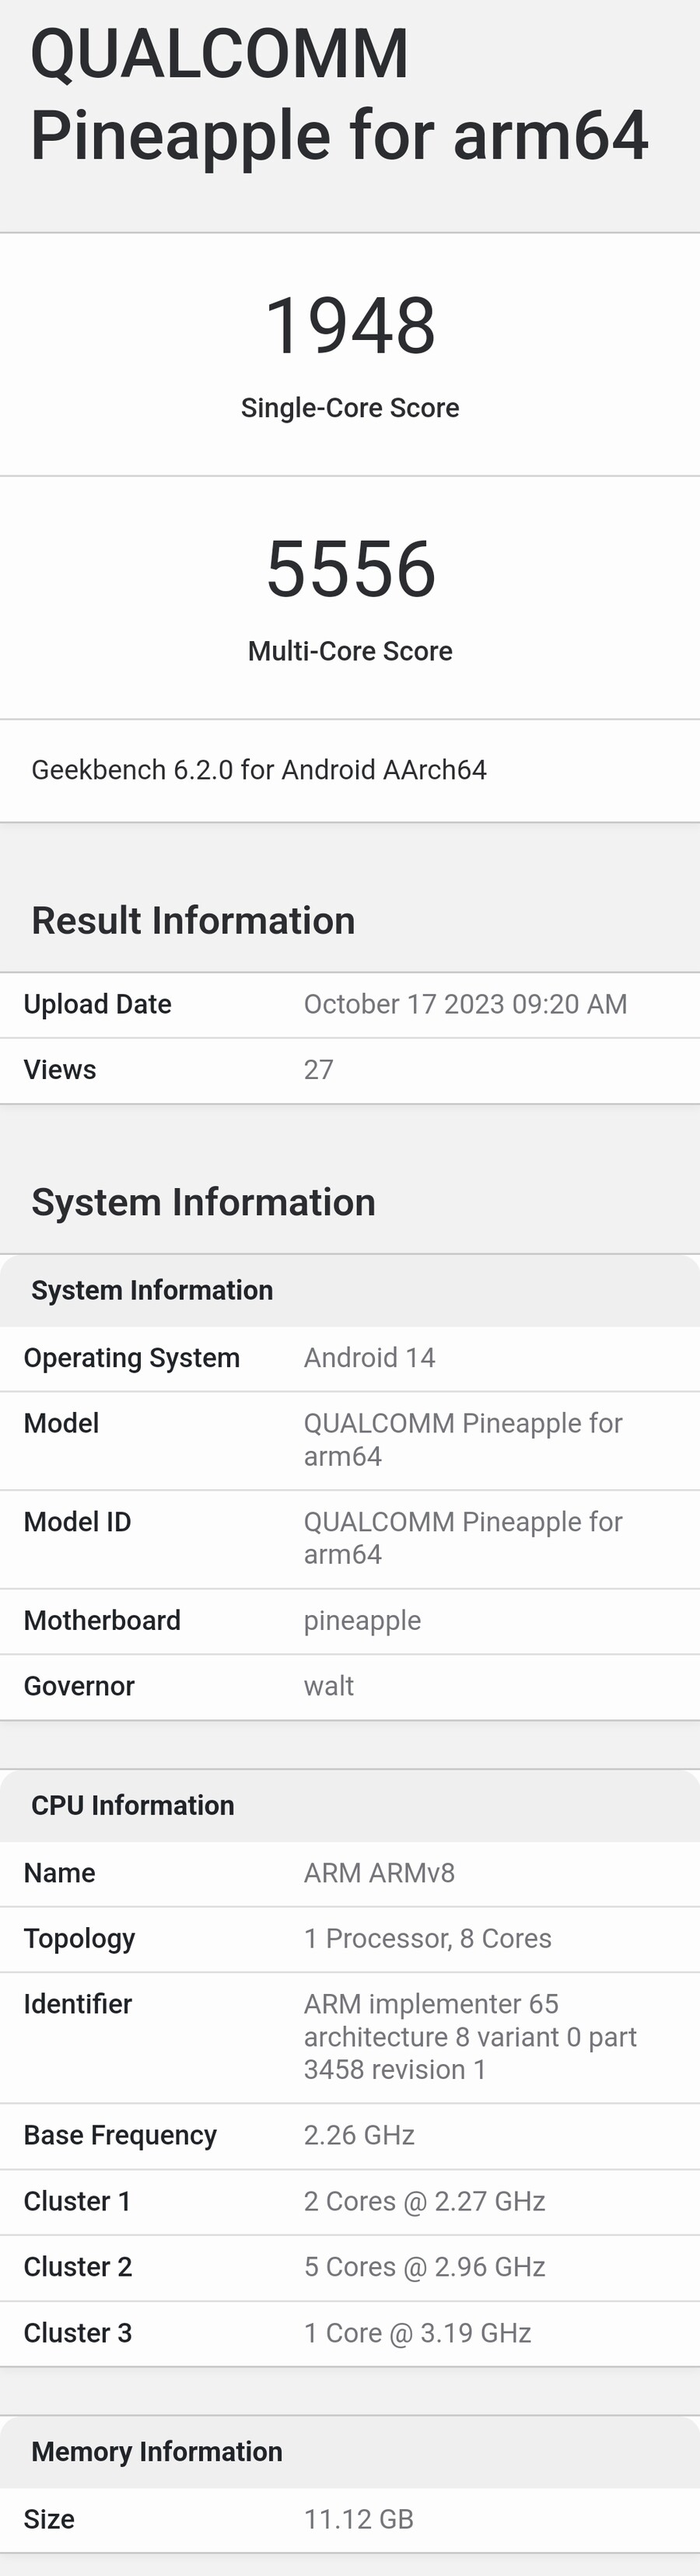
Task: Click the QUALCOMM Pineapple for arm64 page title
Action: pos(339,94)
